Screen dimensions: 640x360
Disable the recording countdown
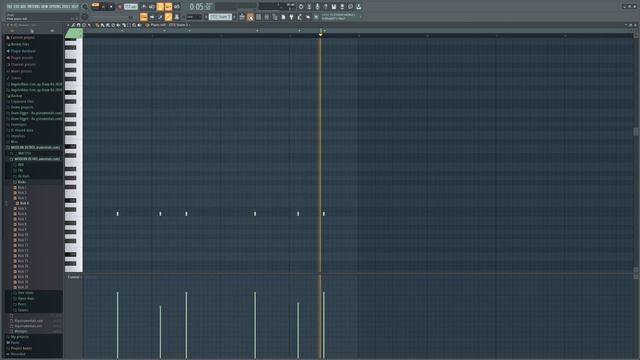160,7
